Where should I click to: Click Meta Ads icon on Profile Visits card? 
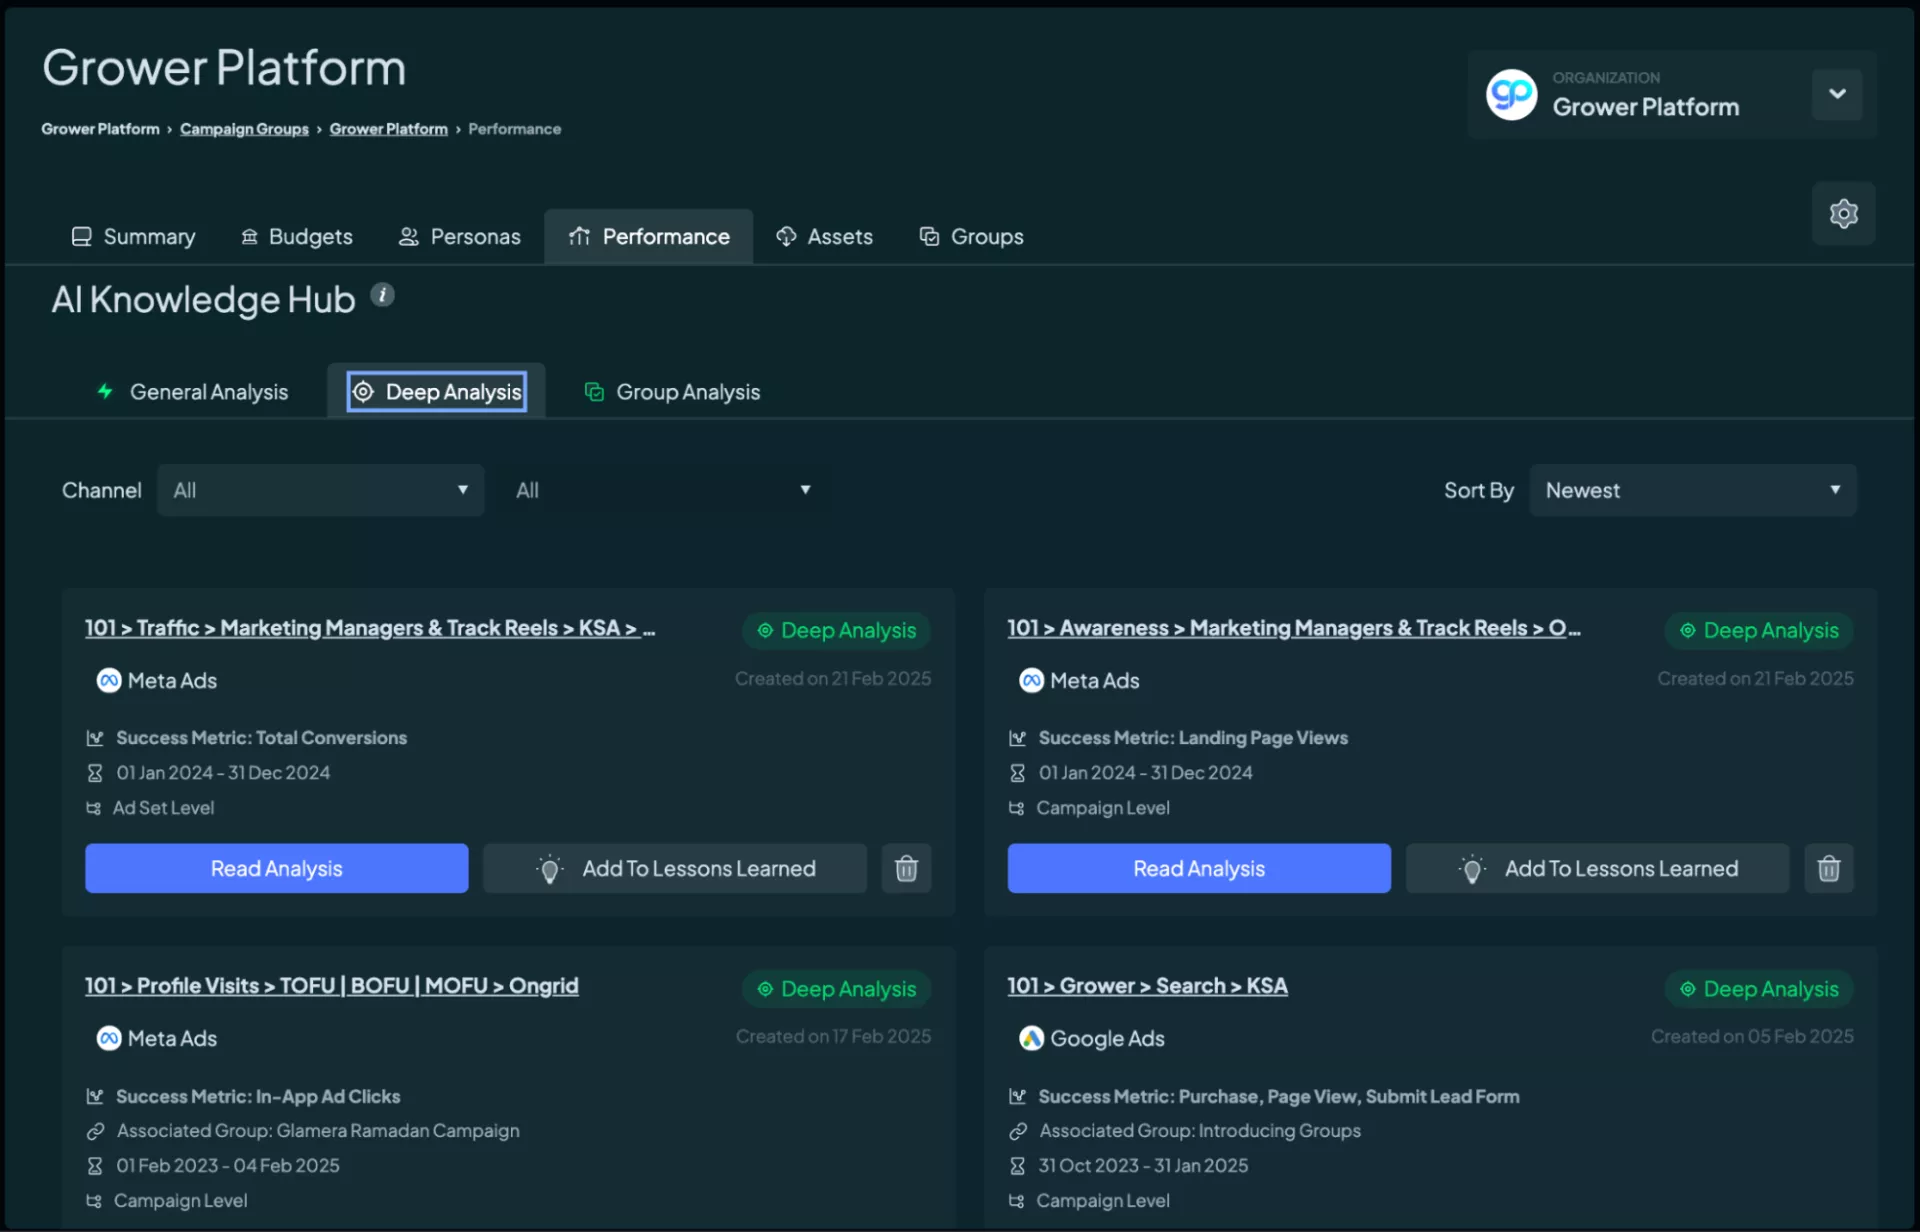[x=109, y=1038]
